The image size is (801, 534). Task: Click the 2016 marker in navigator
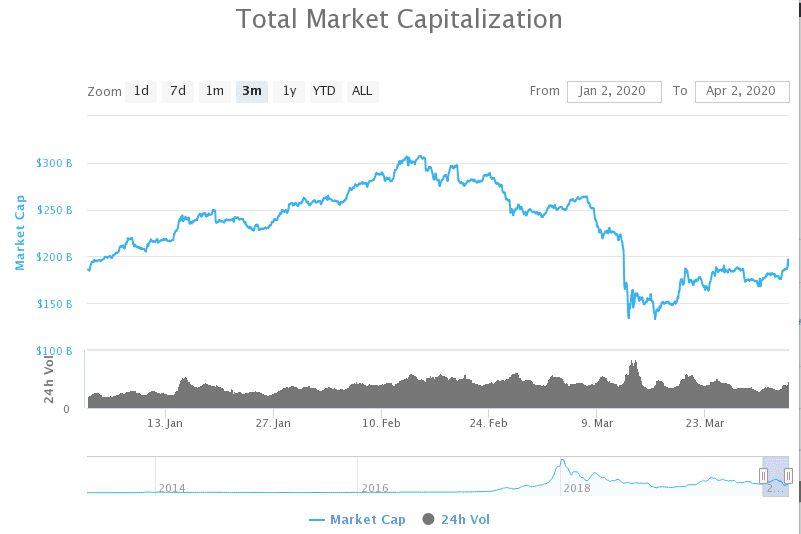tap(375, 488)
